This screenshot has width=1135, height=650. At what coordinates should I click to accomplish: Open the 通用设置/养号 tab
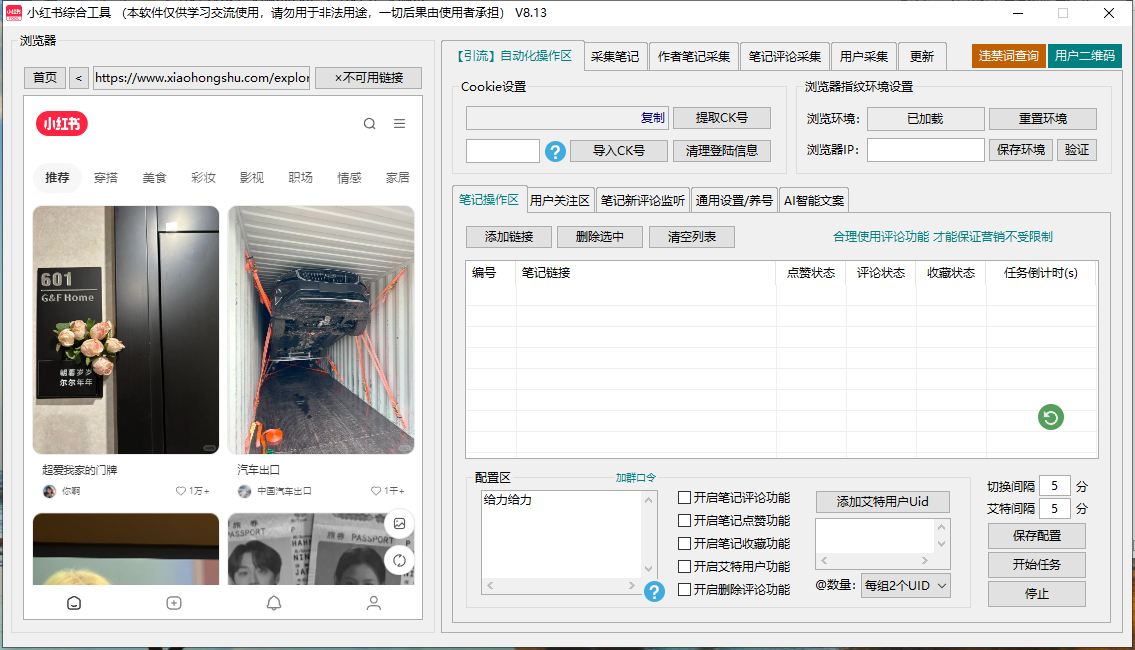coord(734,200)
